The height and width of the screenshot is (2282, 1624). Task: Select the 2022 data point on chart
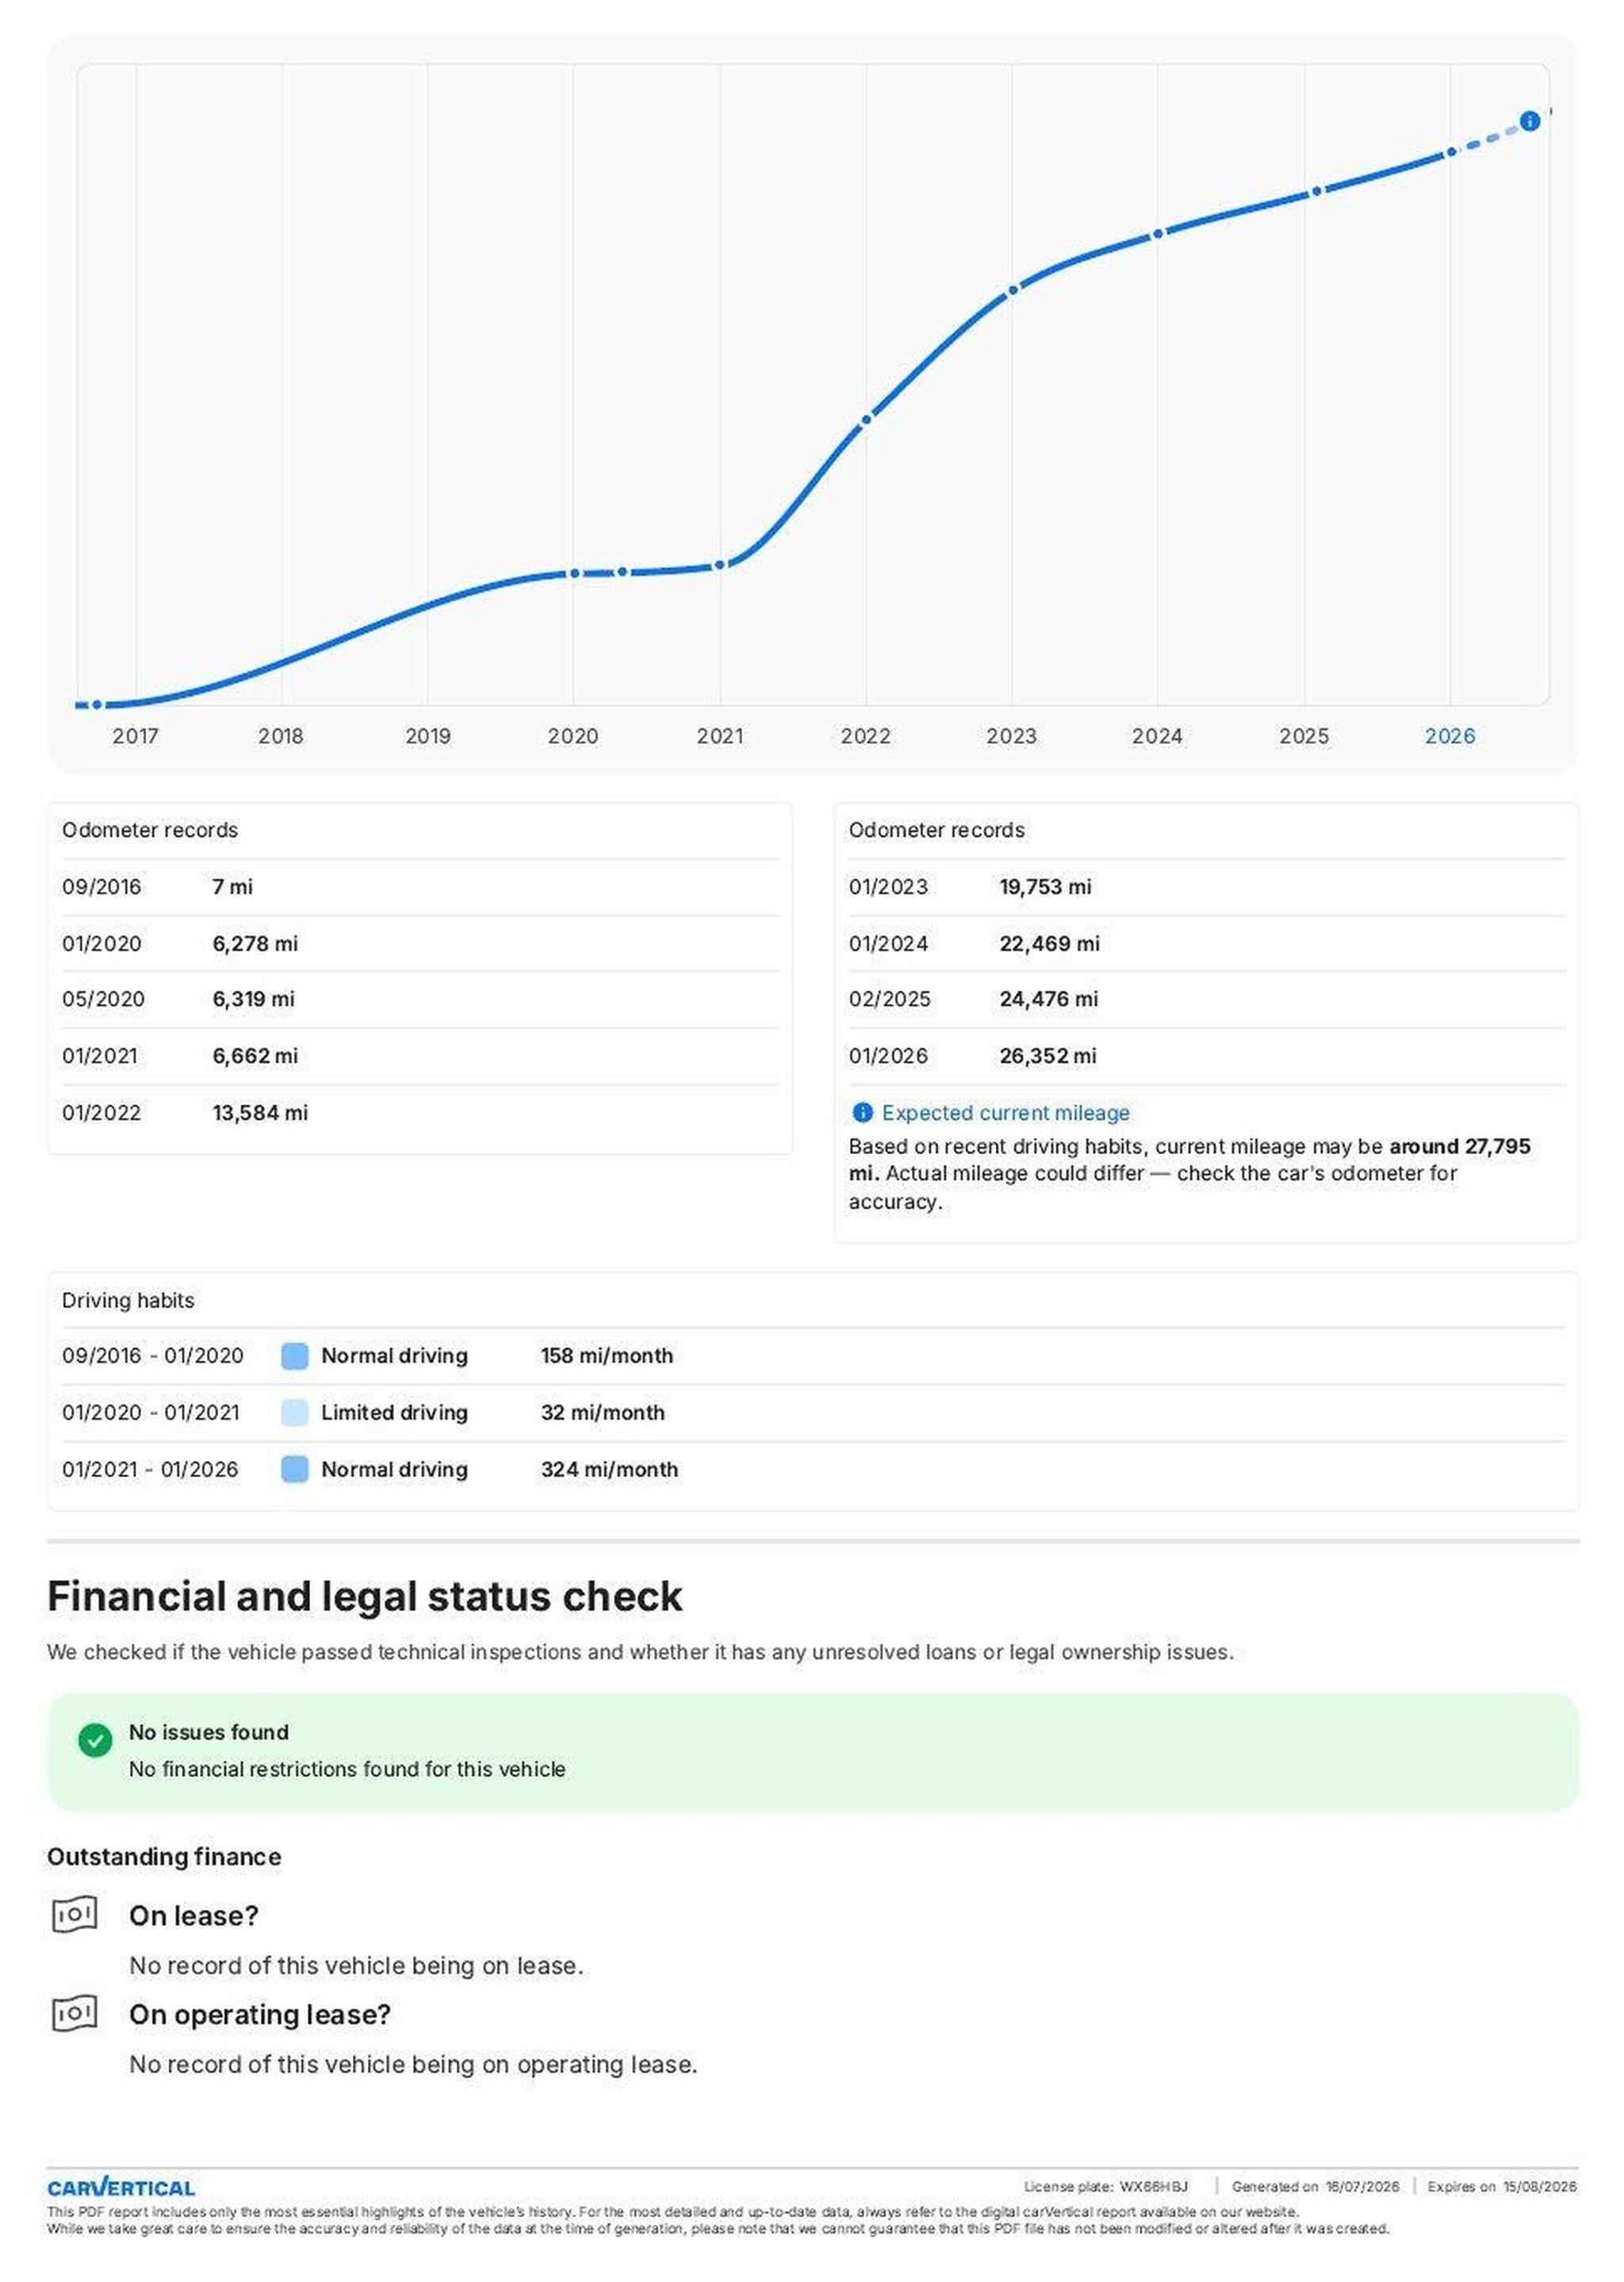(x=866, y=419)
